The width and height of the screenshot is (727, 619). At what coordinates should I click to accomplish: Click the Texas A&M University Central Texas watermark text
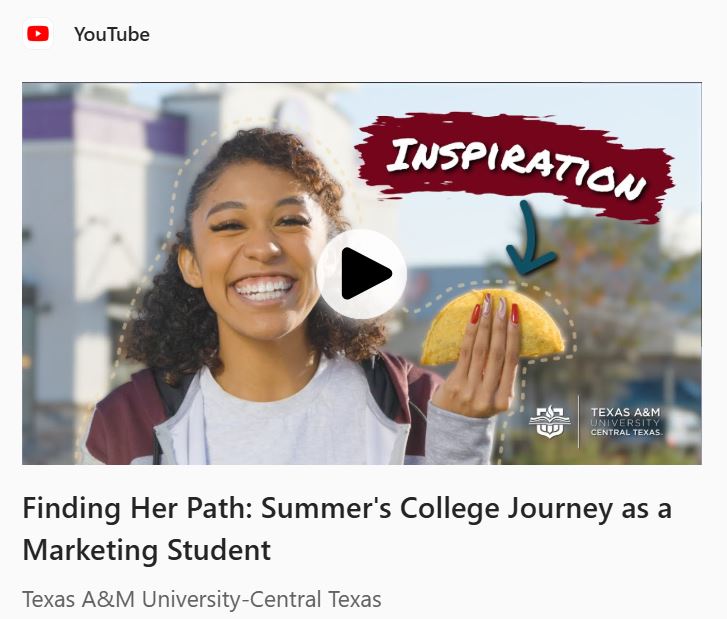(x=626, y=421)
